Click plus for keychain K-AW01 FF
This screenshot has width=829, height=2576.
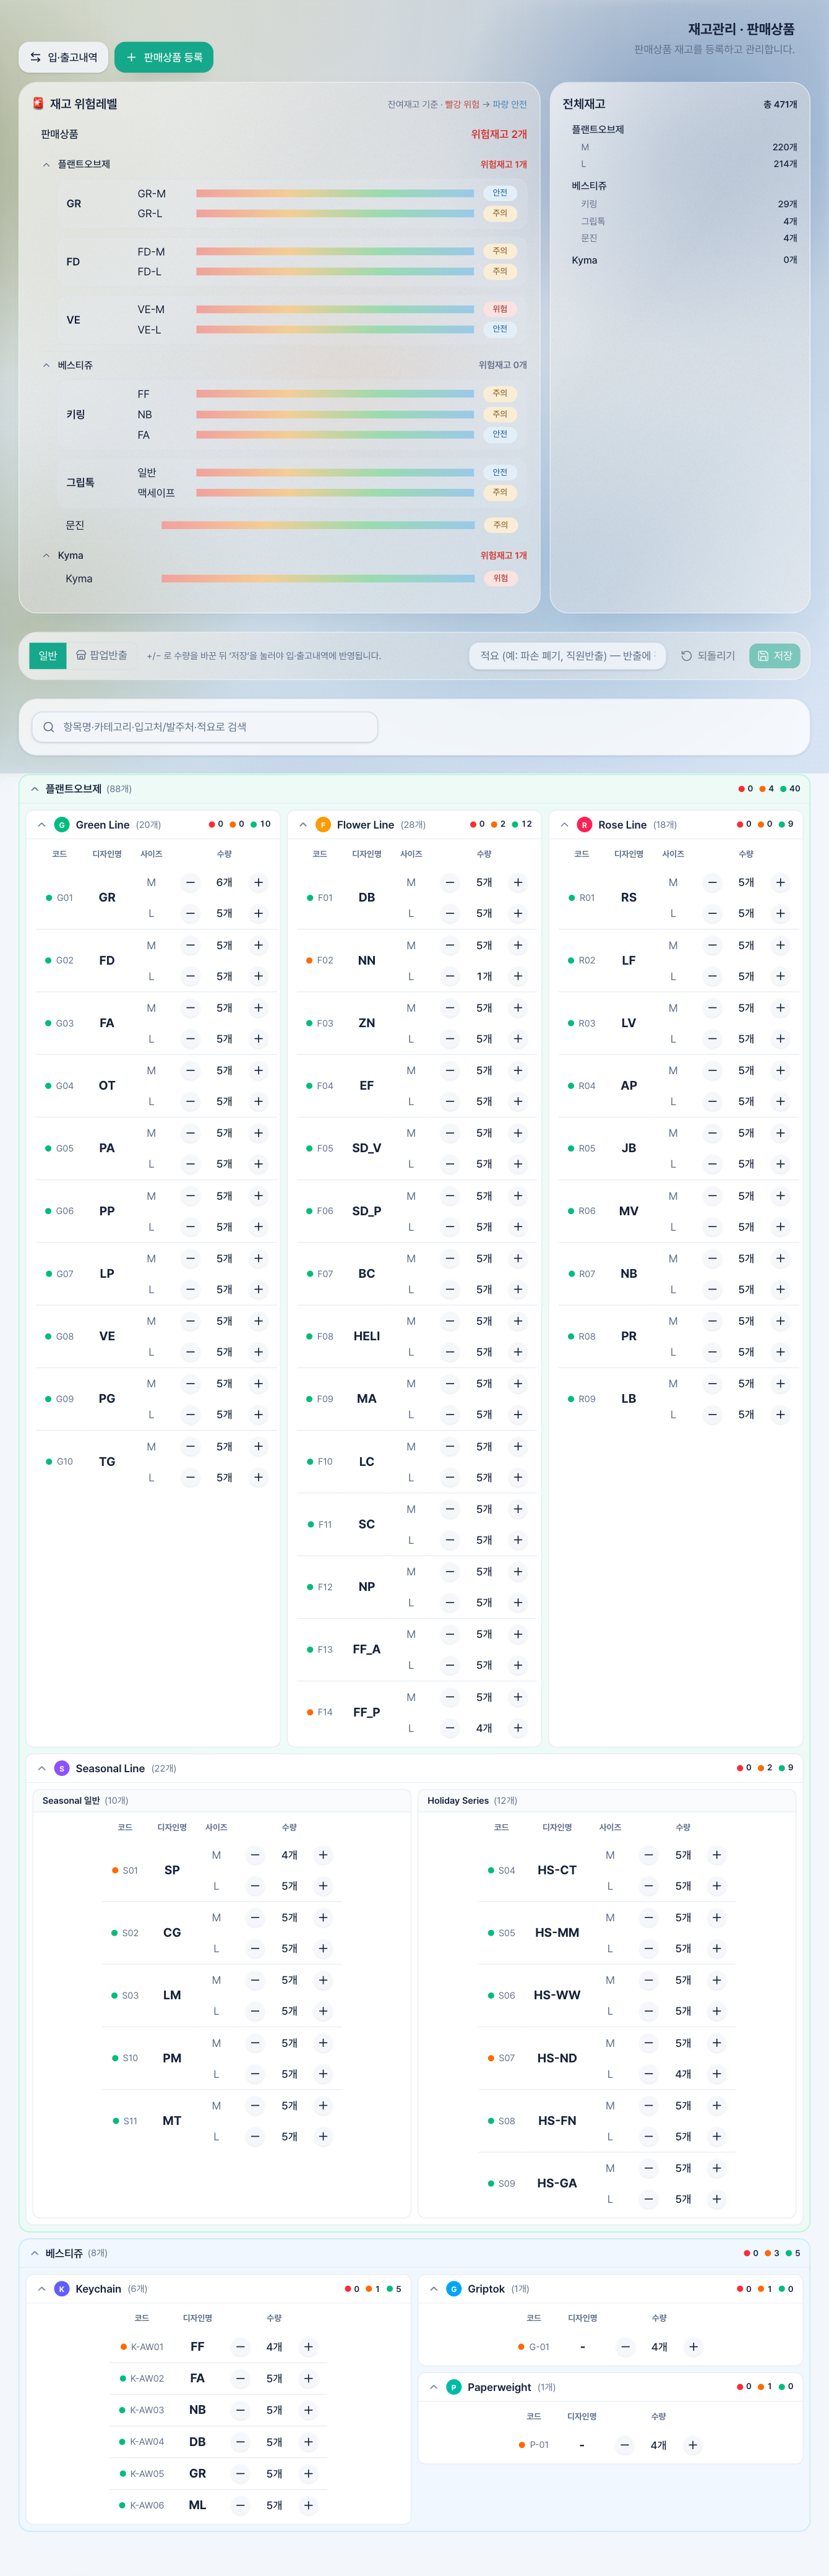(308, 2347)
